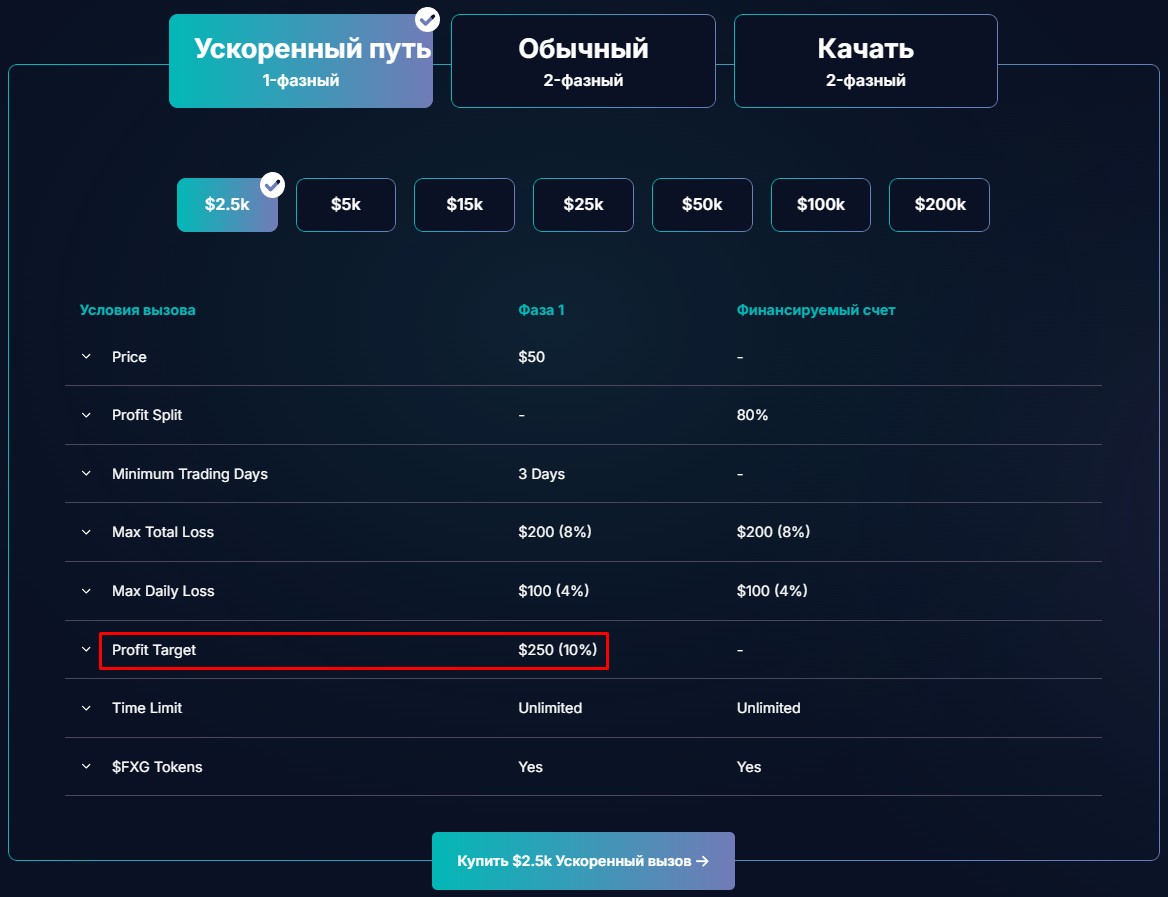Click the $250 (10%) profit target value
This screenshot has height=897, width=1168.
point(558,650)
